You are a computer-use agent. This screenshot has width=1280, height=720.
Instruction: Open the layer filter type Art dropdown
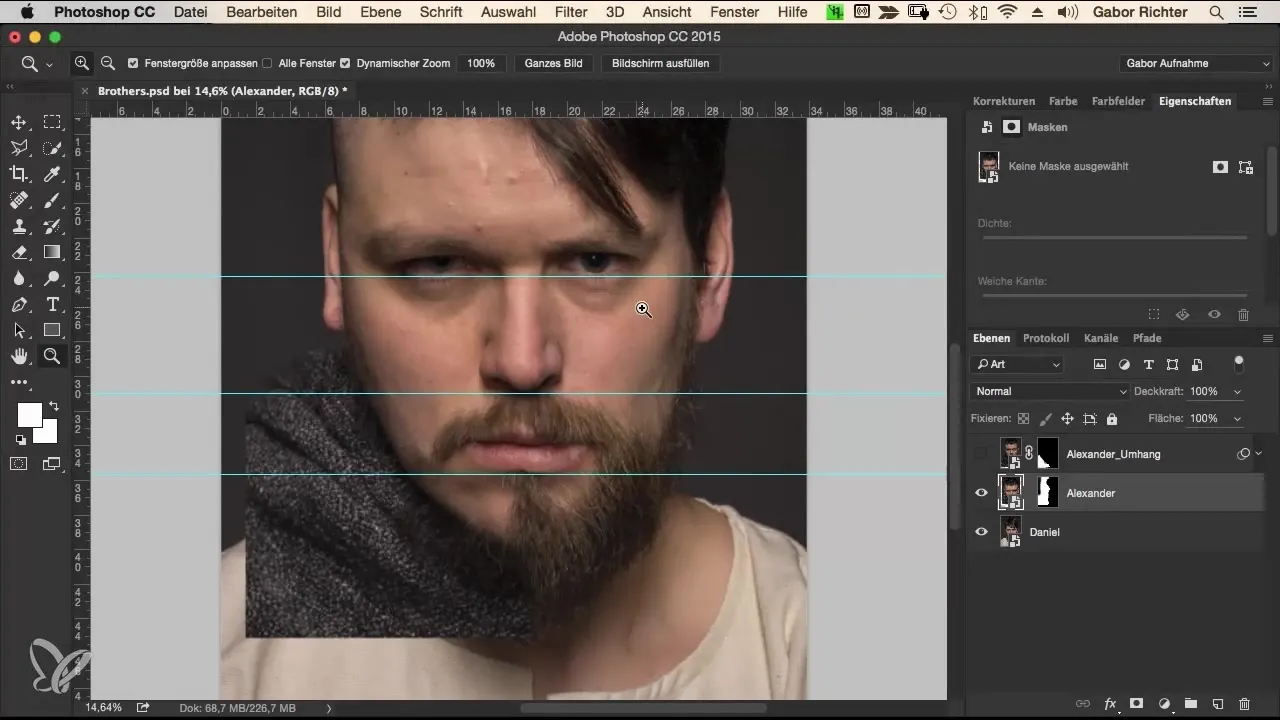coord(1016,365)
